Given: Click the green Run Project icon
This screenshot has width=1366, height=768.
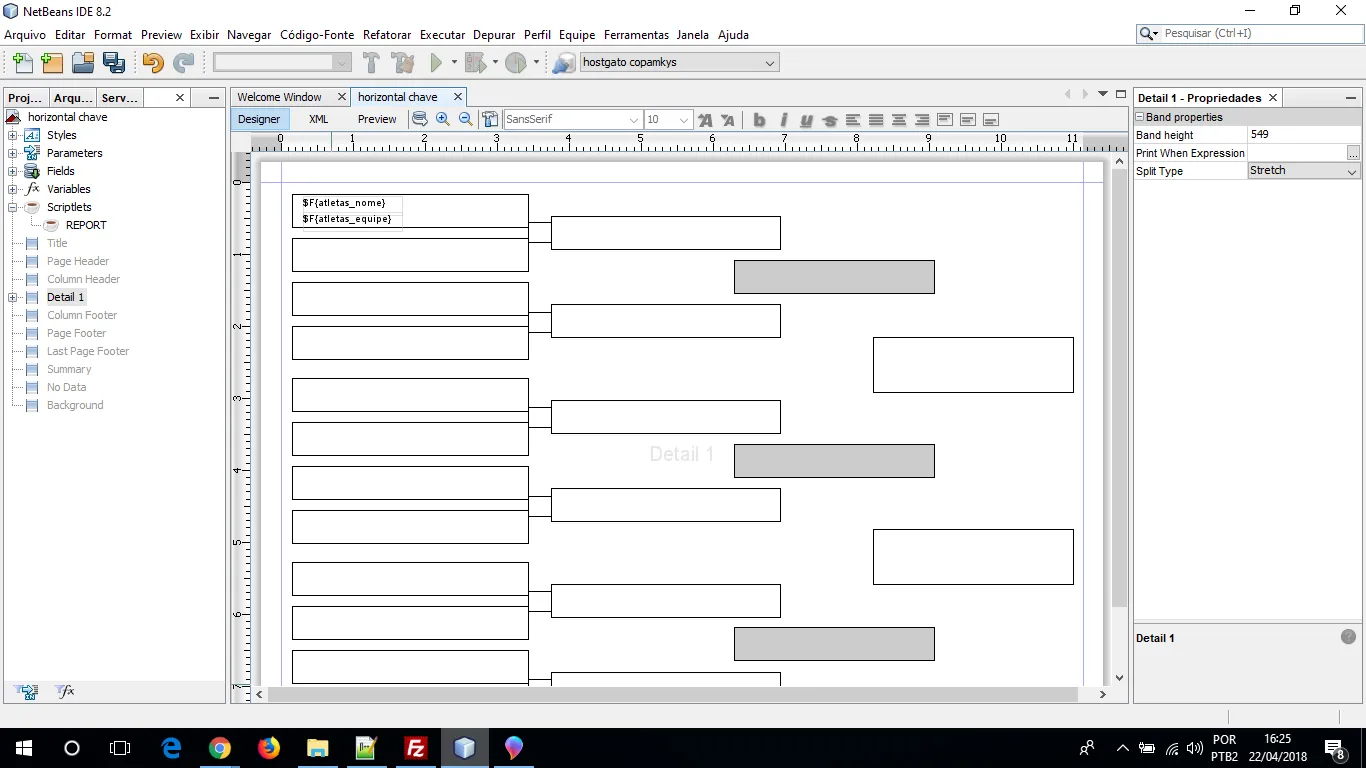Looking at the screenshot, I should coord(436,62).
